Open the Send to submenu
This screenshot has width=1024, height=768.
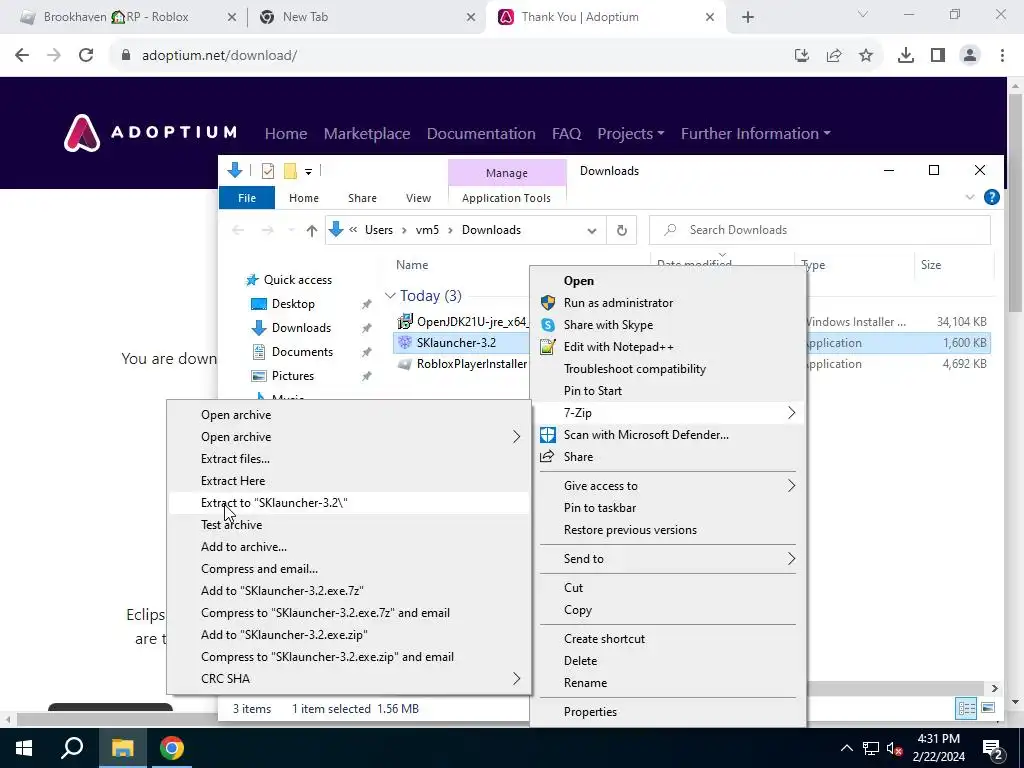tap(669, 558)
